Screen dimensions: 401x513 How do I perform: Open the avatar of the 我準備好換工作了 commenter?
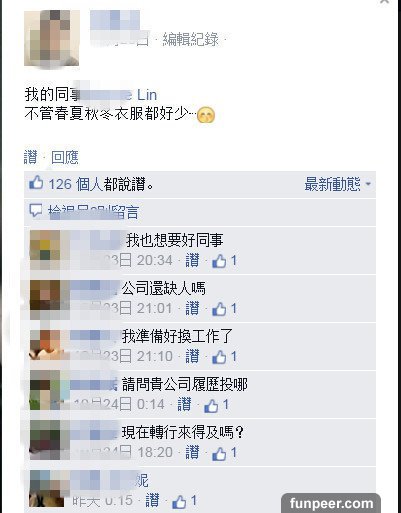[x=45, y=345]
